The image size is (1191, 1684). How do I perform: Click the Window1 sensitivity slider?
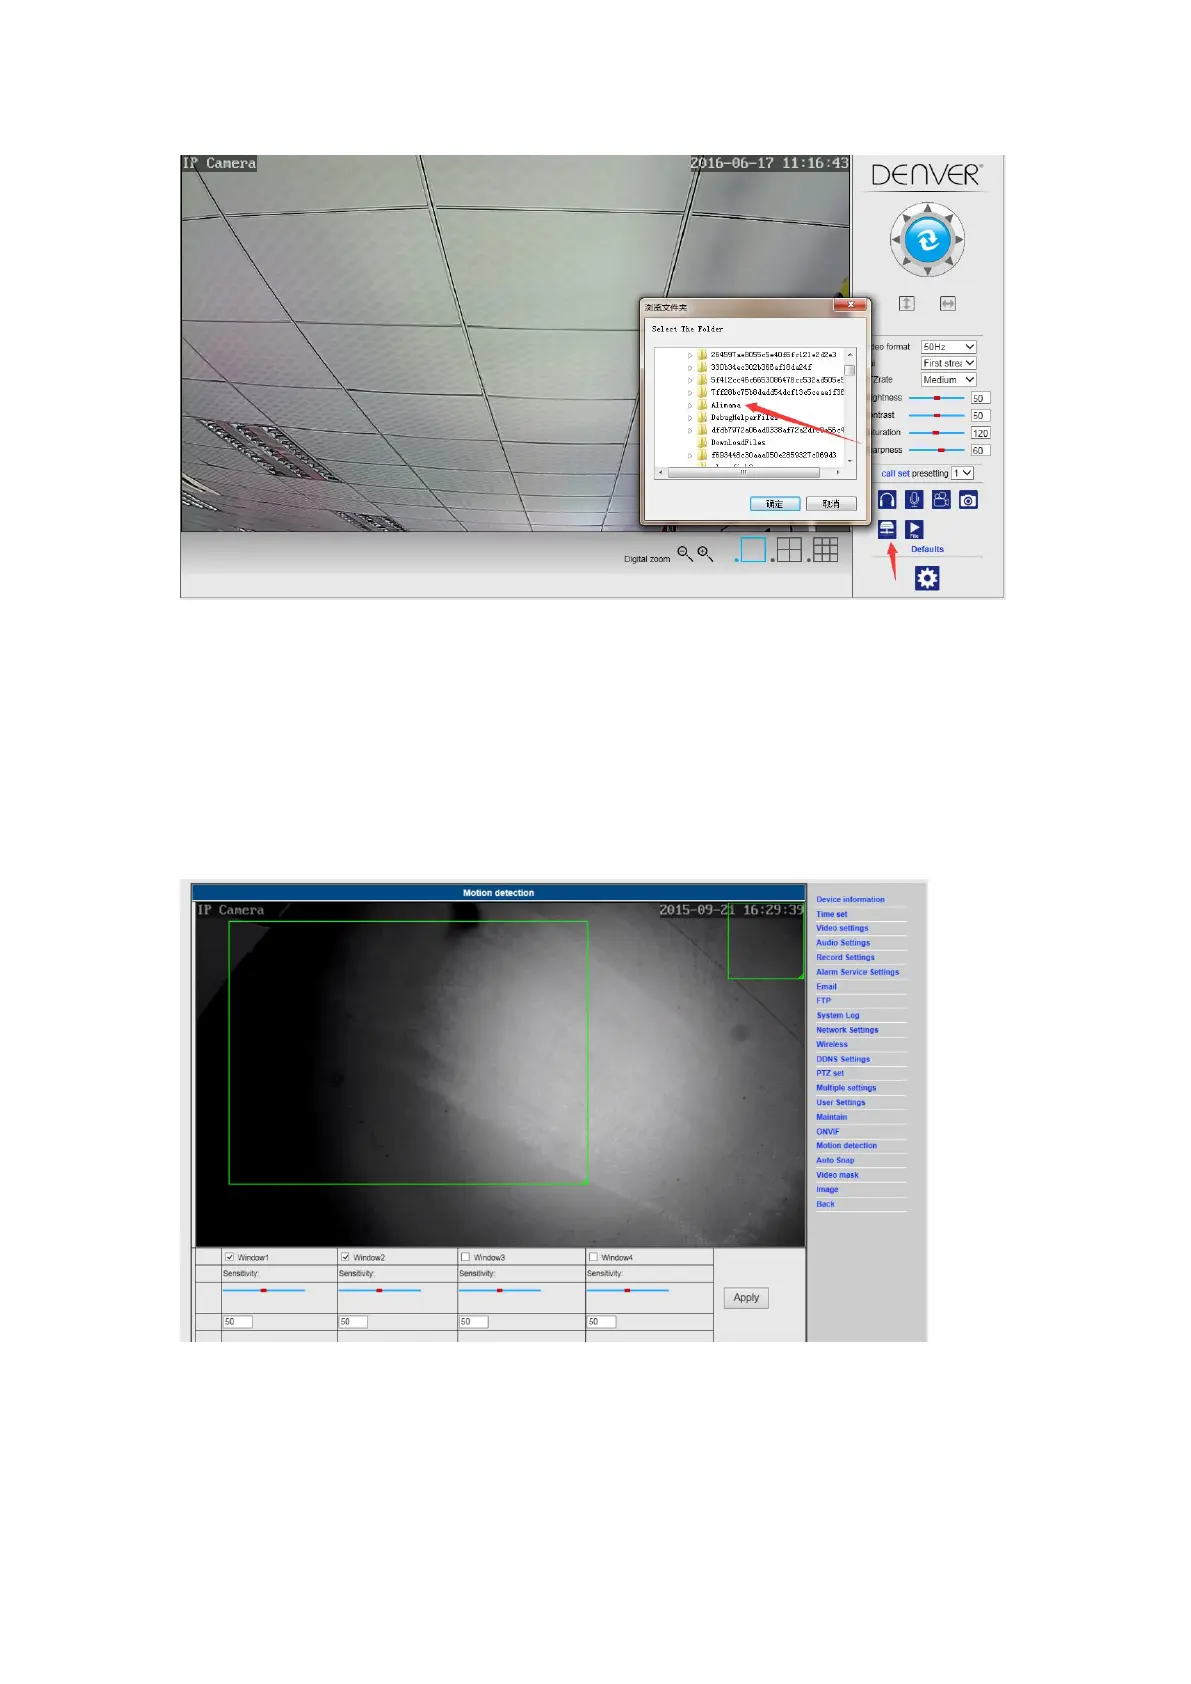[x=264, y=1291]
